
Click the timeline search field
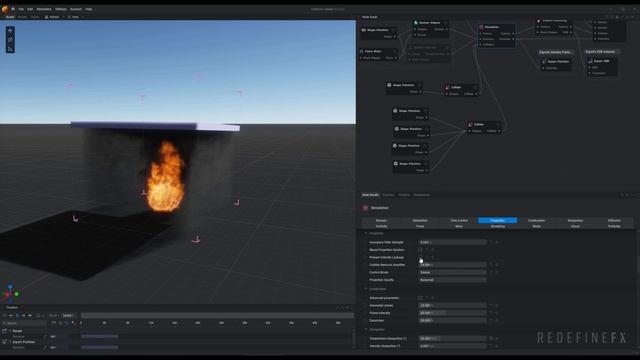(x=24, y=323)
